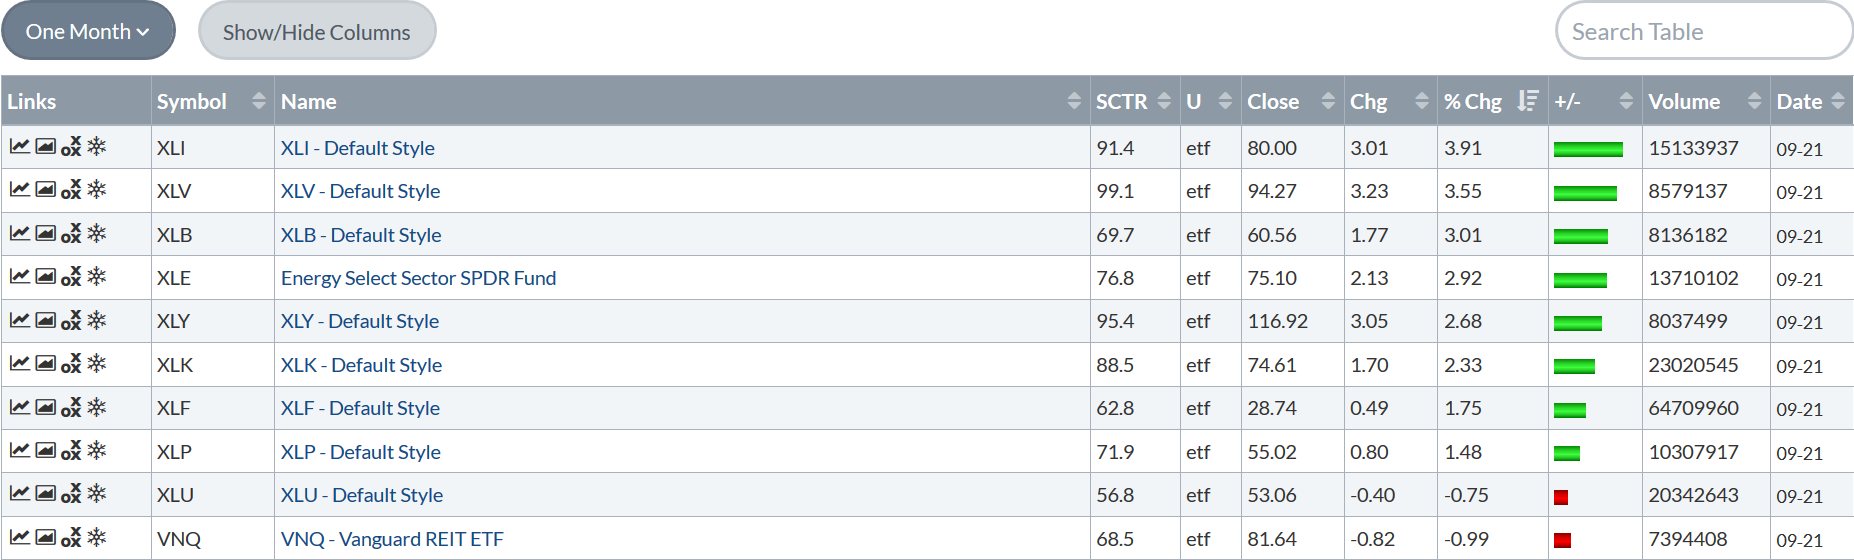This screenshot has width=1854, height=560.
Task: Open SharpChart line icon for XLI row
Action: pos(19,146)
